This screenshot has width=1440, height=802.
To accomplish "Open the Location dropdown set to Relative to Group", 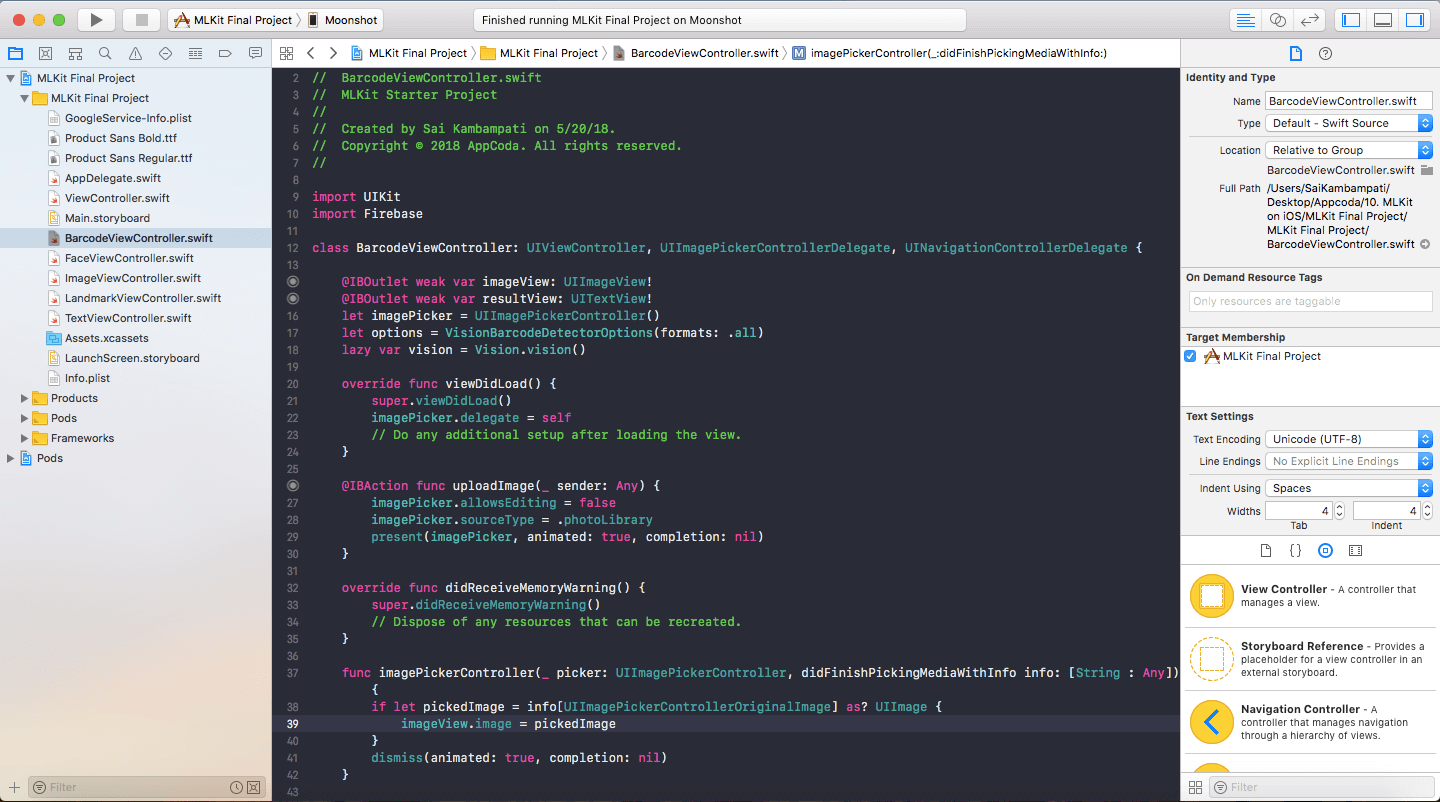I will click(1349, 150).
